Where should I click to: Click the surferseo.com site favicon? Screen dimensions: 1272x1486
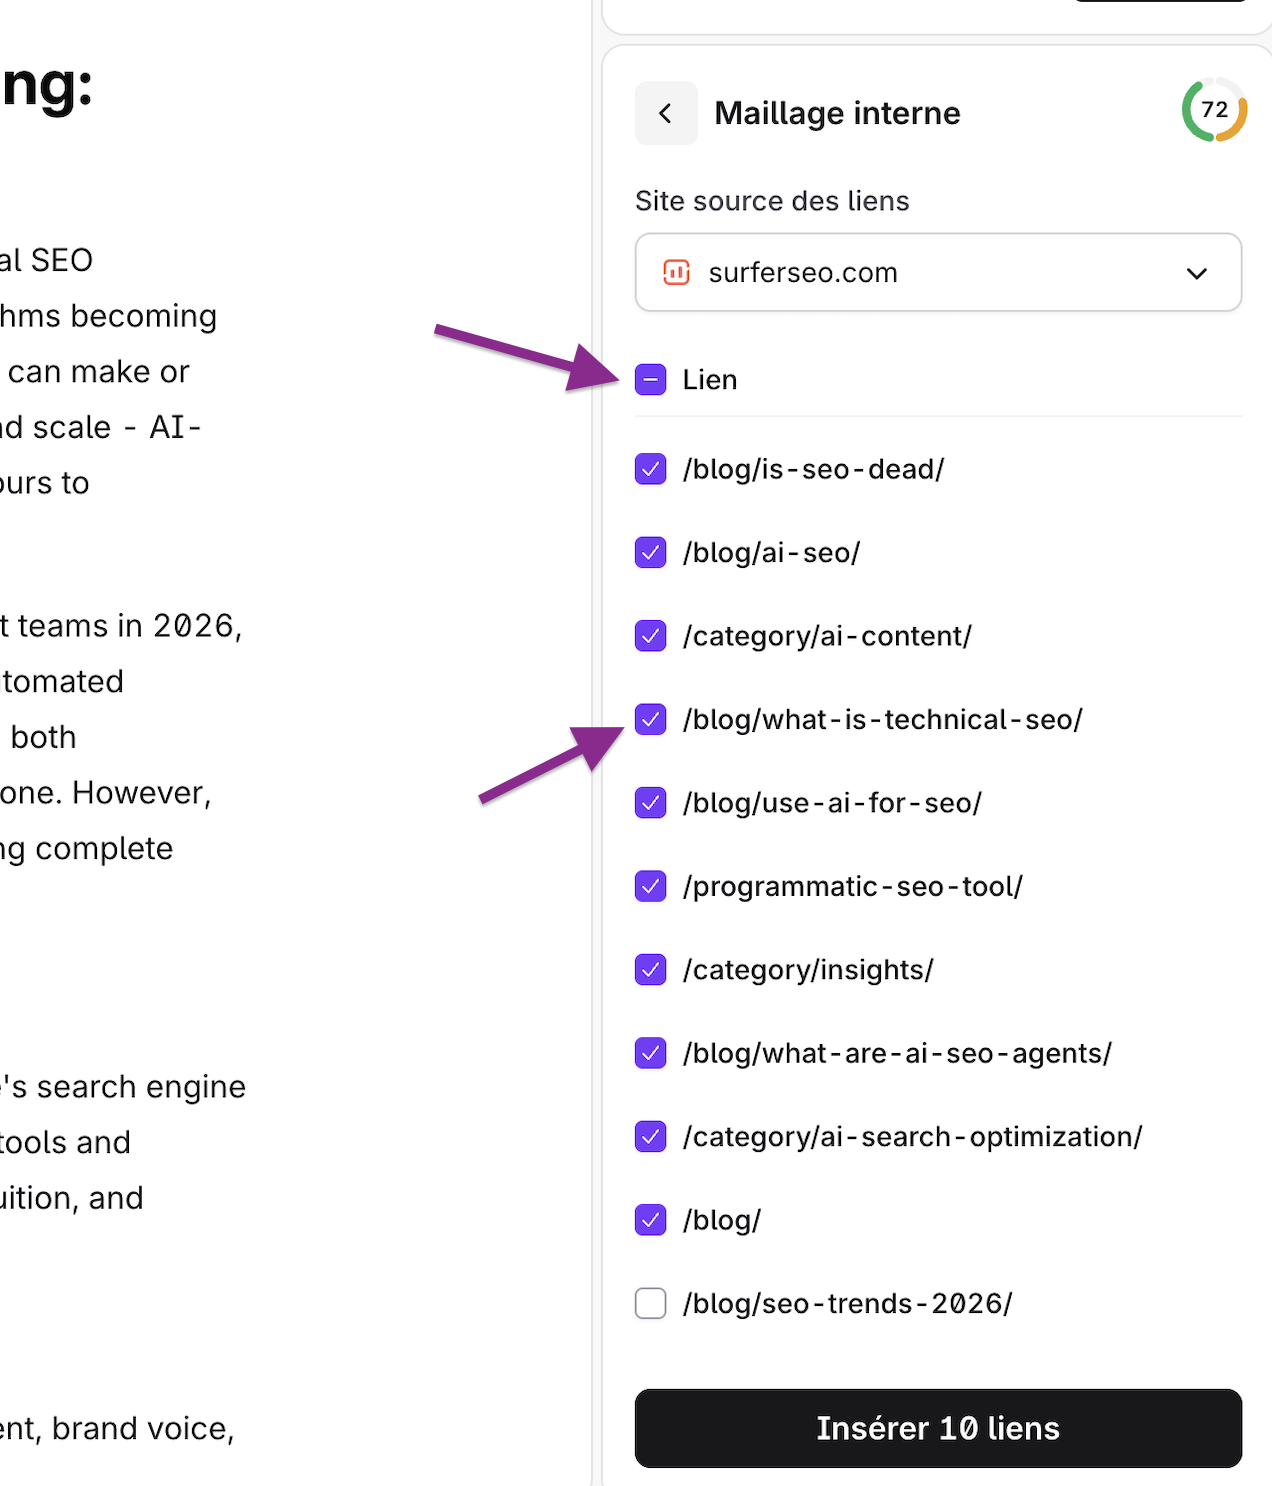pyautogui.click(x=677, y=272)
